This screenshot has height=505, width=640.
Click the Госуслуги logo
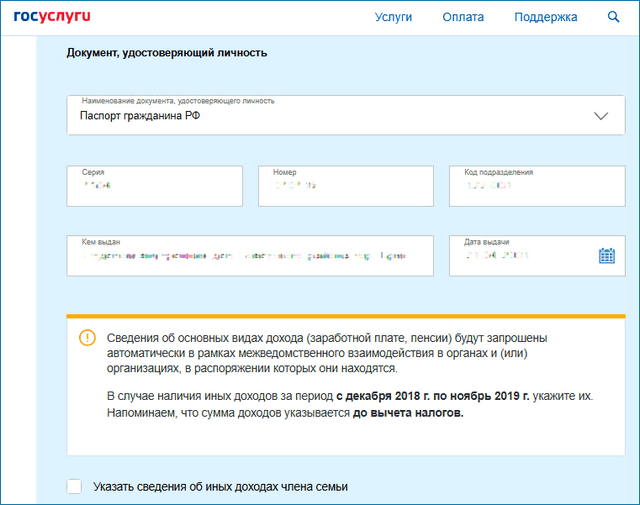tap(52, 17)
